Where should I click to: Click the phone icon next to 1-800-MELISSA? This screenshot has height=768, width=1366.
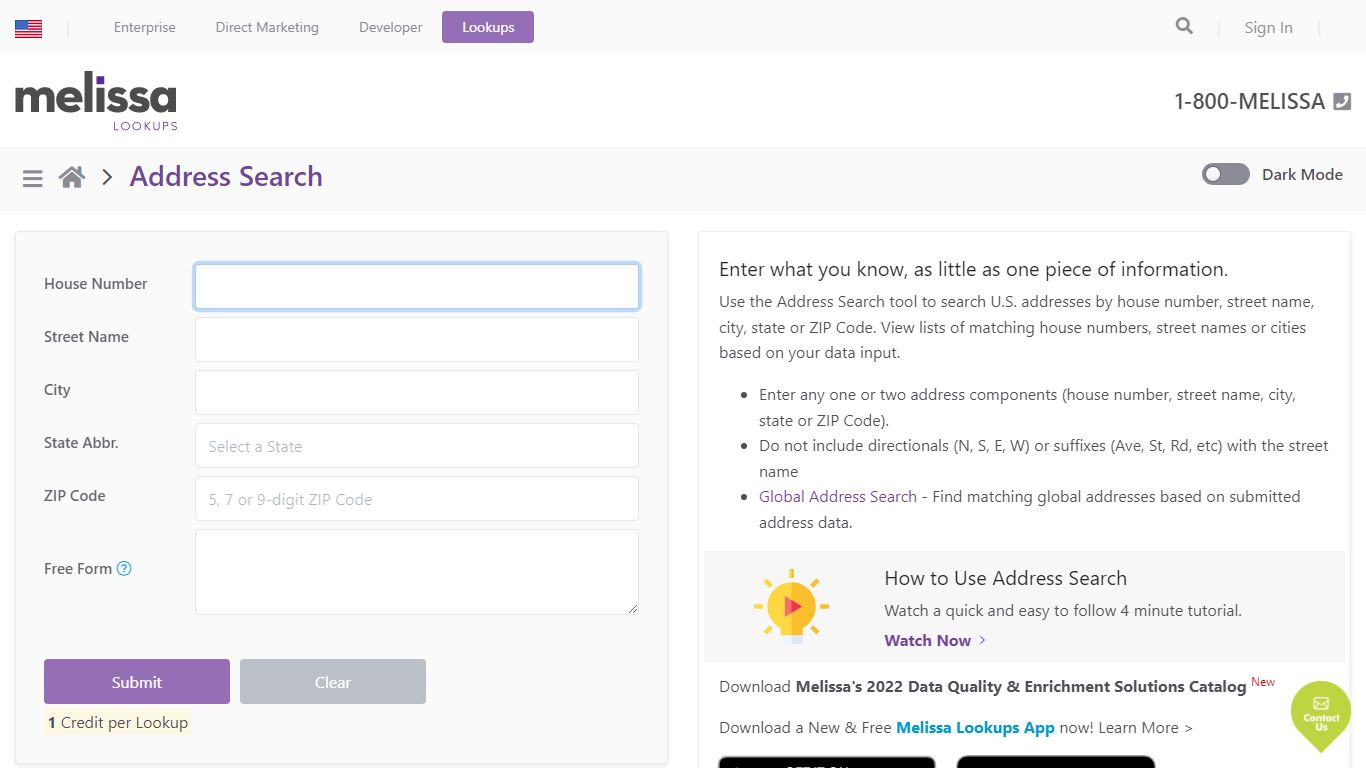pos(1342,101)
